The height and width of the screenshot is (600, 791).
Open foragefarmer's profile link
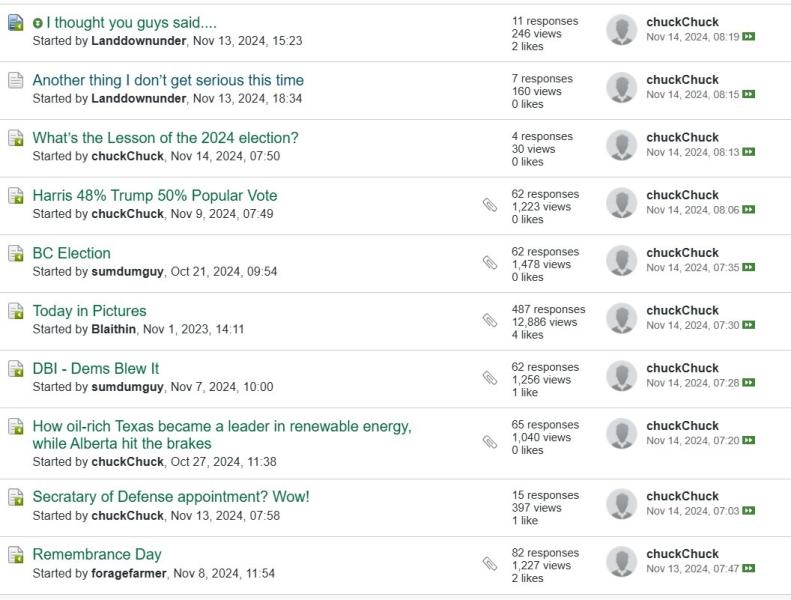(x=128, y=573)
